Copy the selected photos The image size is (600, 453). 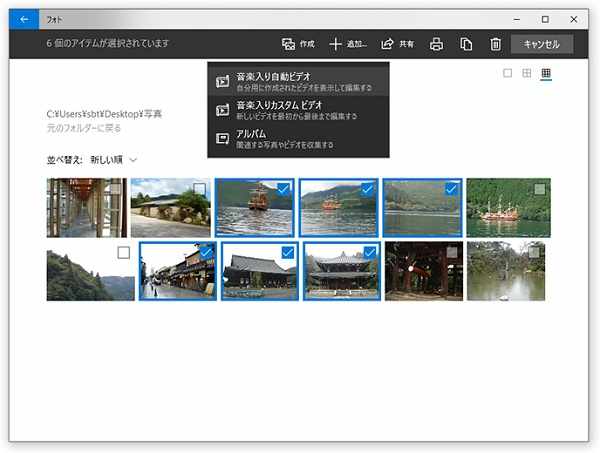466,44
